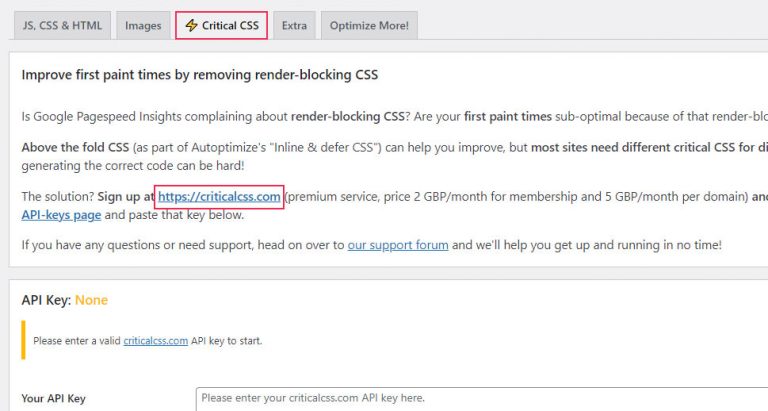This screenshot has width=768, height=411.
Task: Open the Optimize More! tab
Action: 369,25
